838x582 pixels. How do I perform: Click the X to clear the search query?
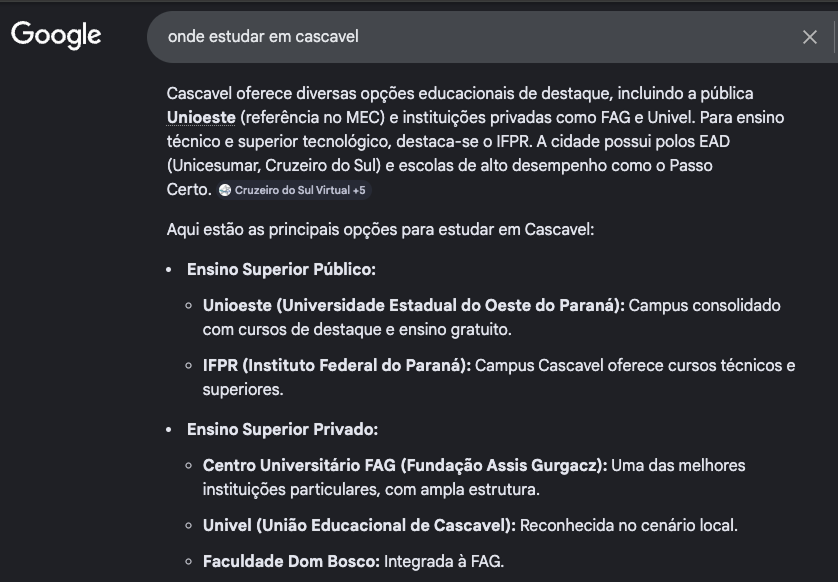(x=809, y=35)
